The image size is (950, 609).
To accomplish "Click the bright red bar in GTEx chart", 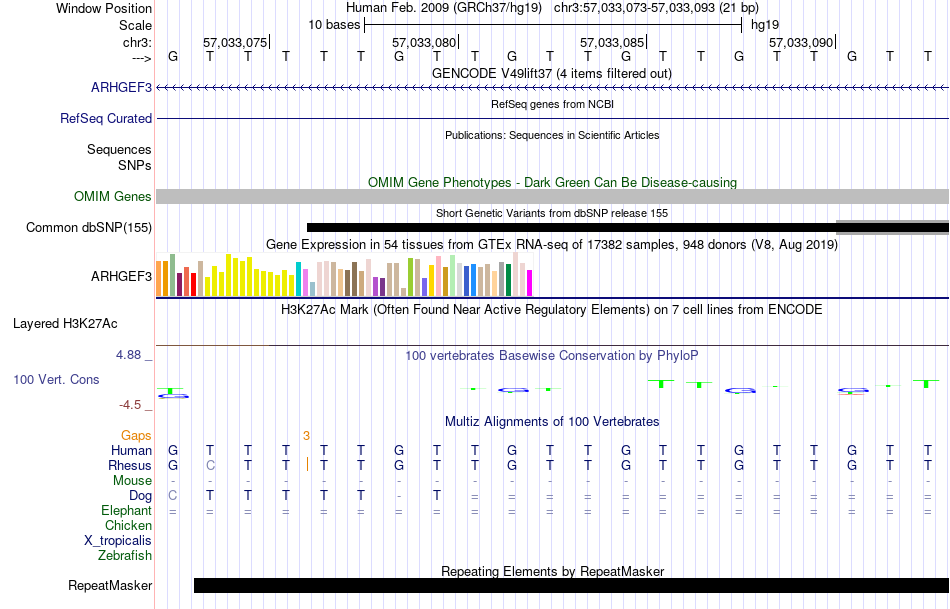I will pos(193,285).
